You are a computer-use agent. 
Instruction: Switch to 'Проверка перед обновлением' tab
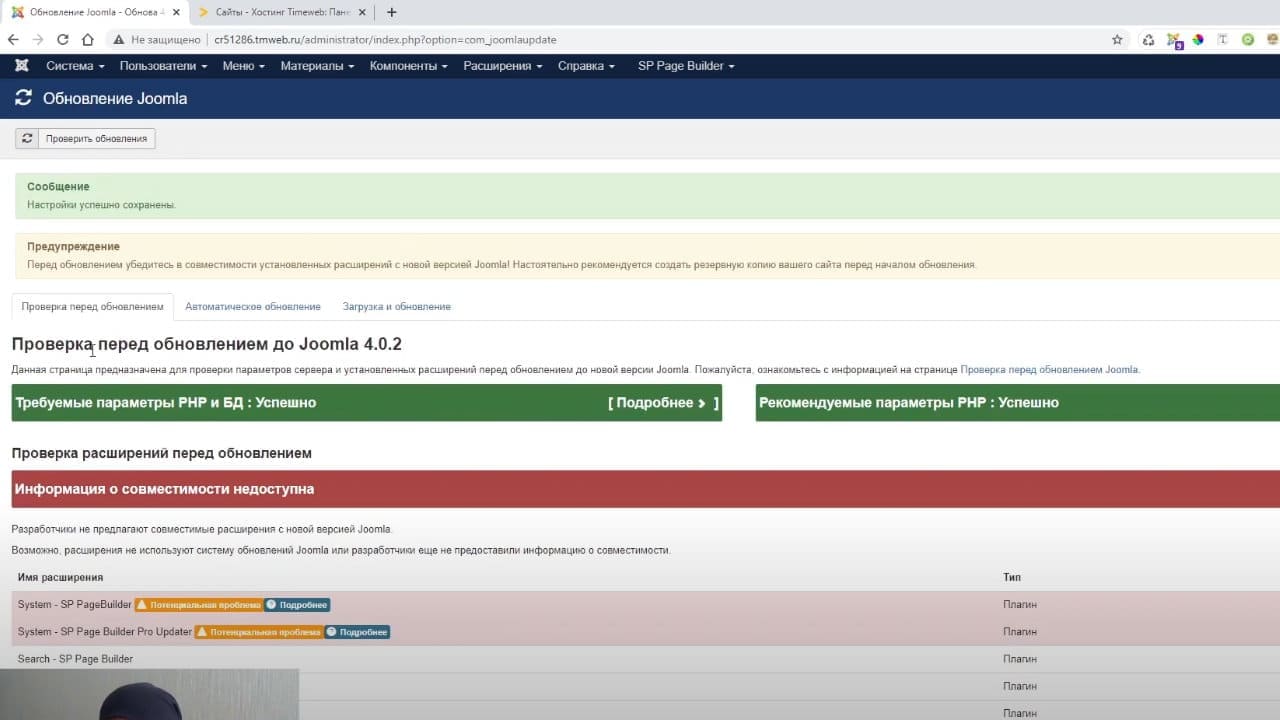coord(92,306)
